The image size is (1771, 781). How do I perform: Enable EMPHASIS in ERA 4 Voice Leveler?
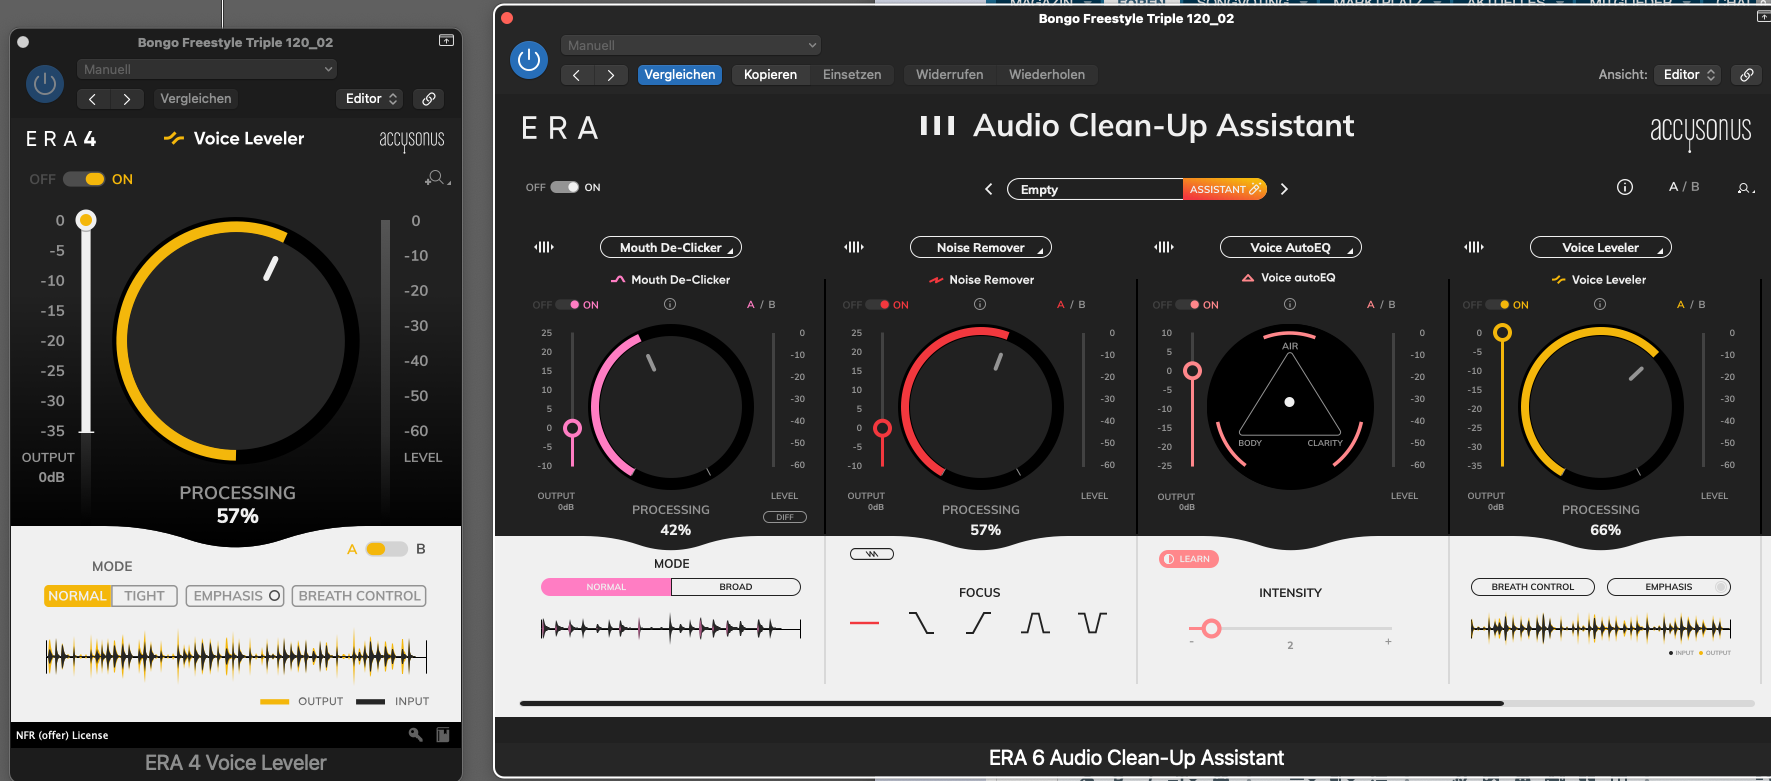[235, 596]
